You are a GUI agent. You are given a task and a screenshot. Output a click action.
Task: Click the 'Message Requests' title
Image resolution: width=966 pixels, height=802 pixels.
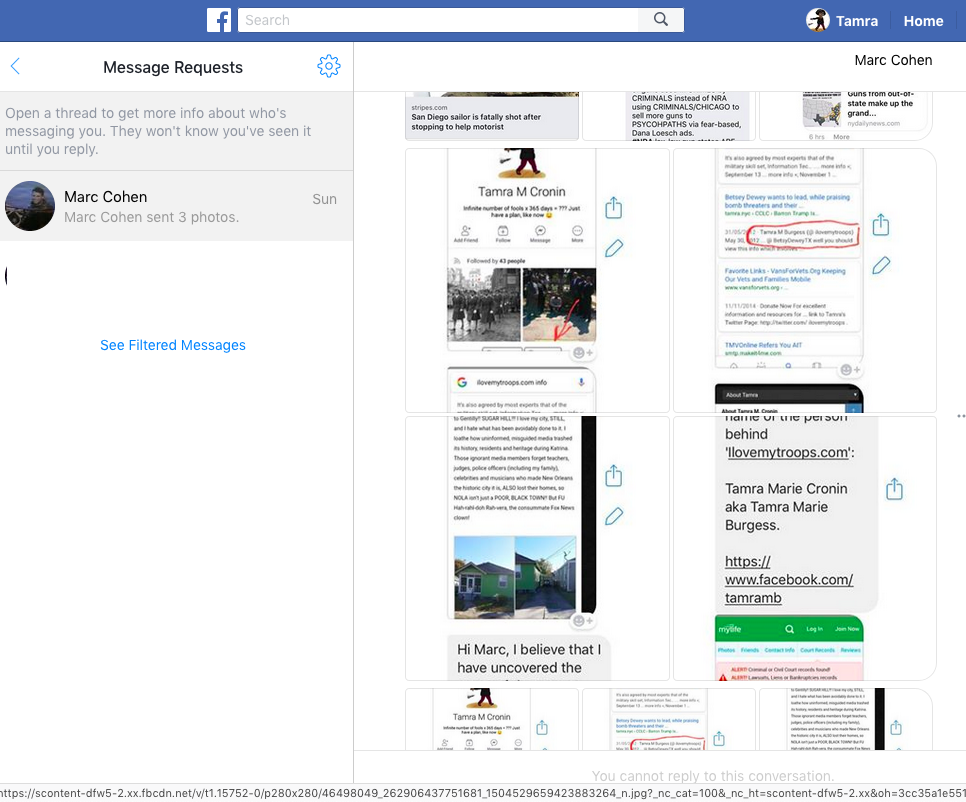coord(173,67)
